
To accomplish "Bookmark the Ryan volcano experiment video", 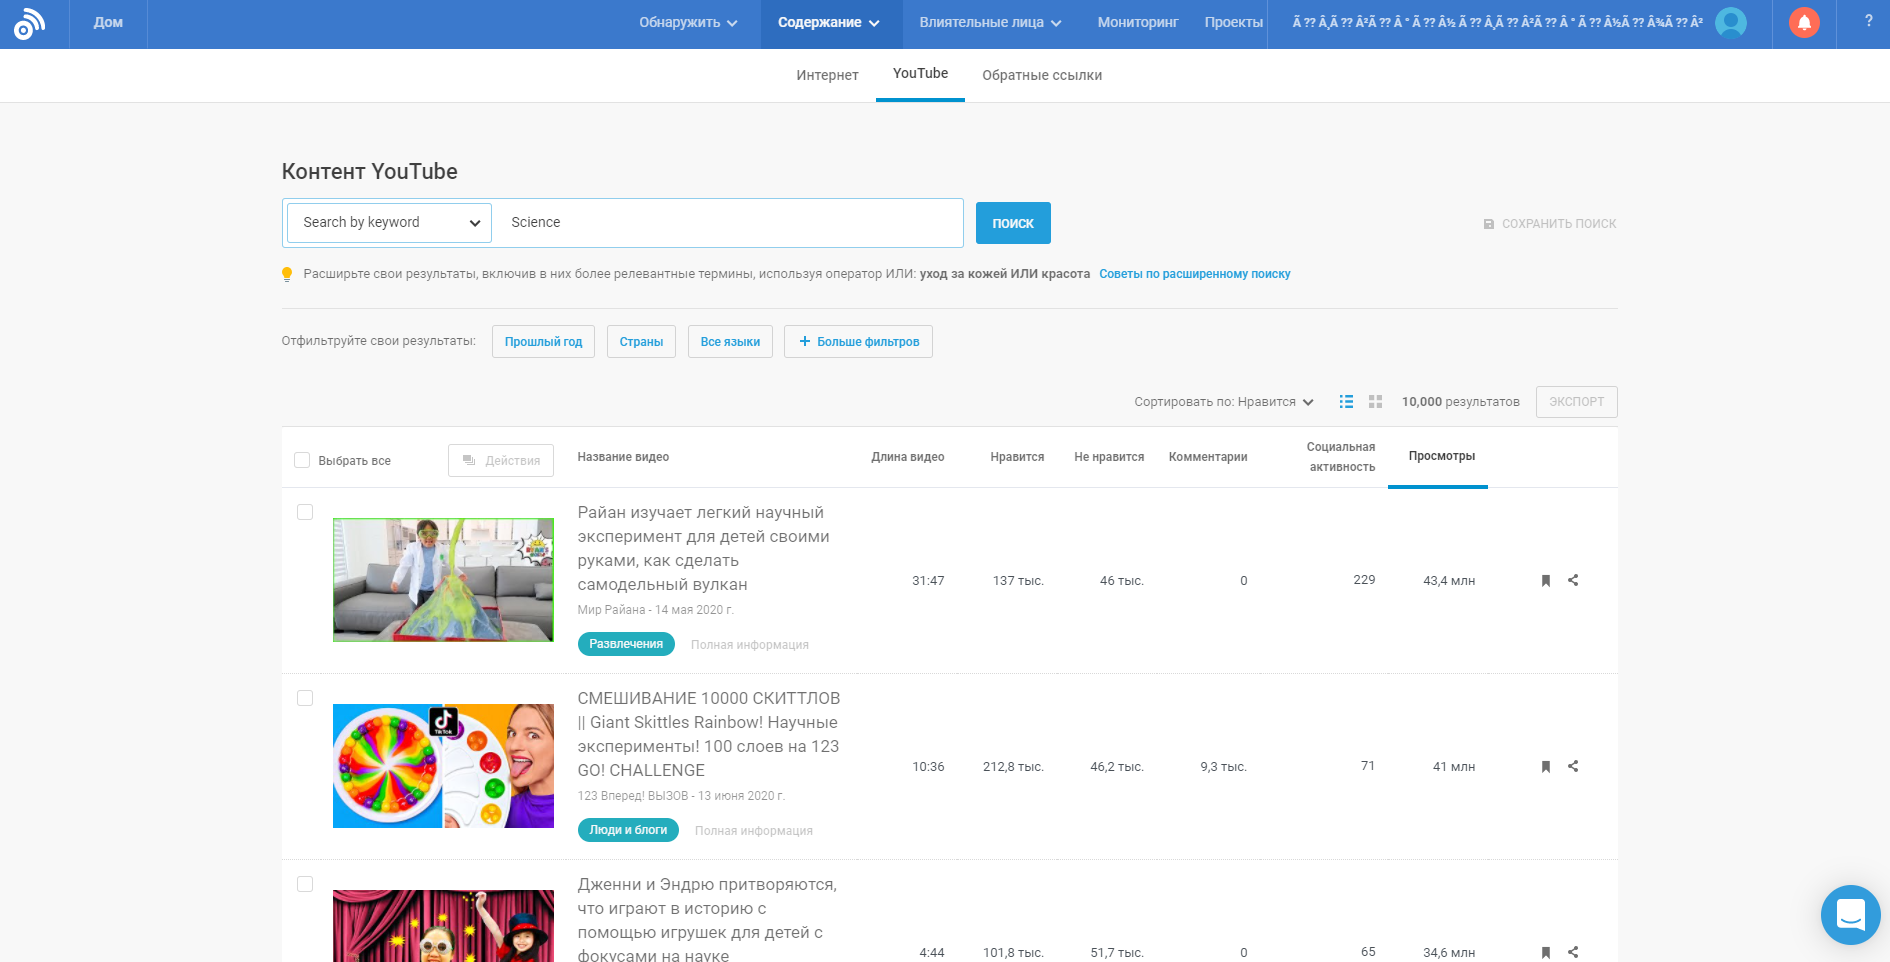I will tap(1545, 580).
